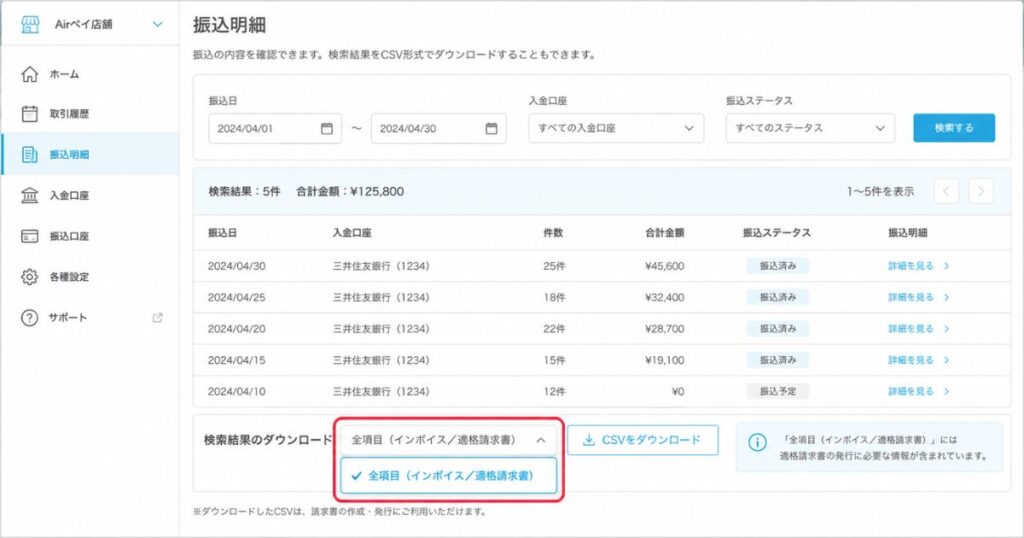Click the 件数 column header
This screenshot has width=1024, height=538.
point(552,232)
